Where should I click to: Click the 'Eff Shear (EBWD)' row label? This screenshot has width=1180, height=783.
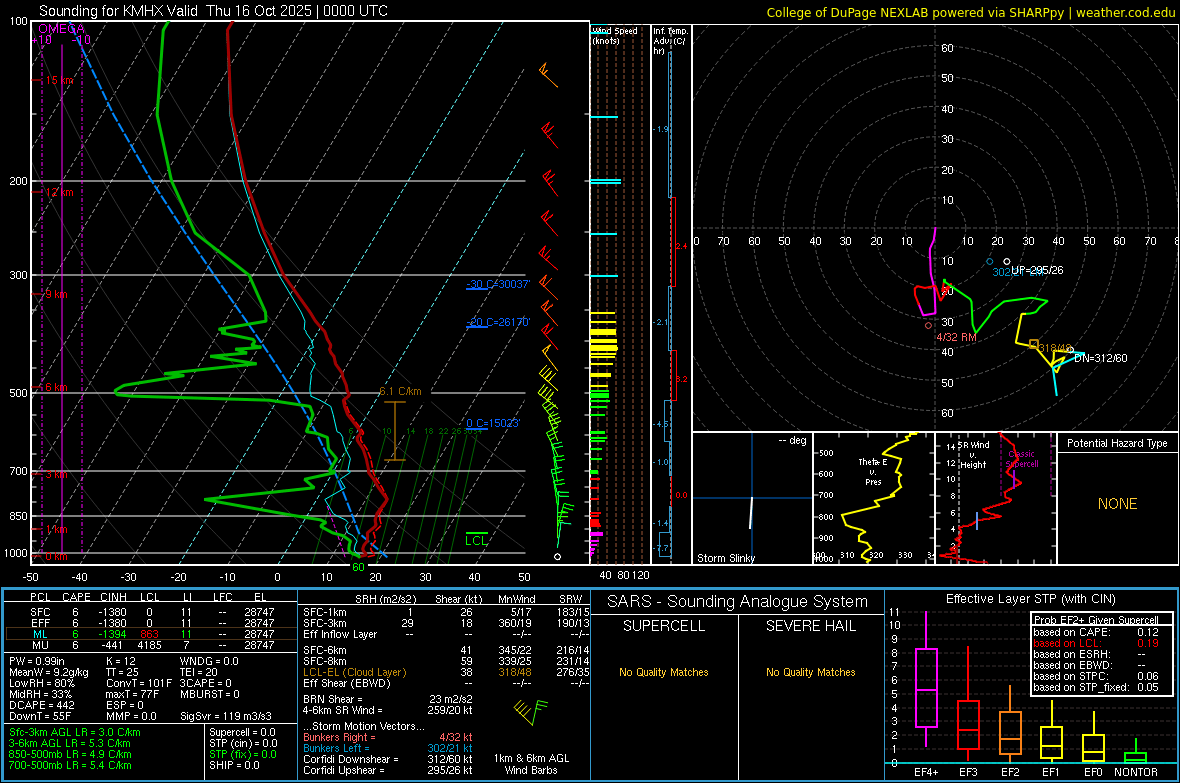tap(347, 683)
